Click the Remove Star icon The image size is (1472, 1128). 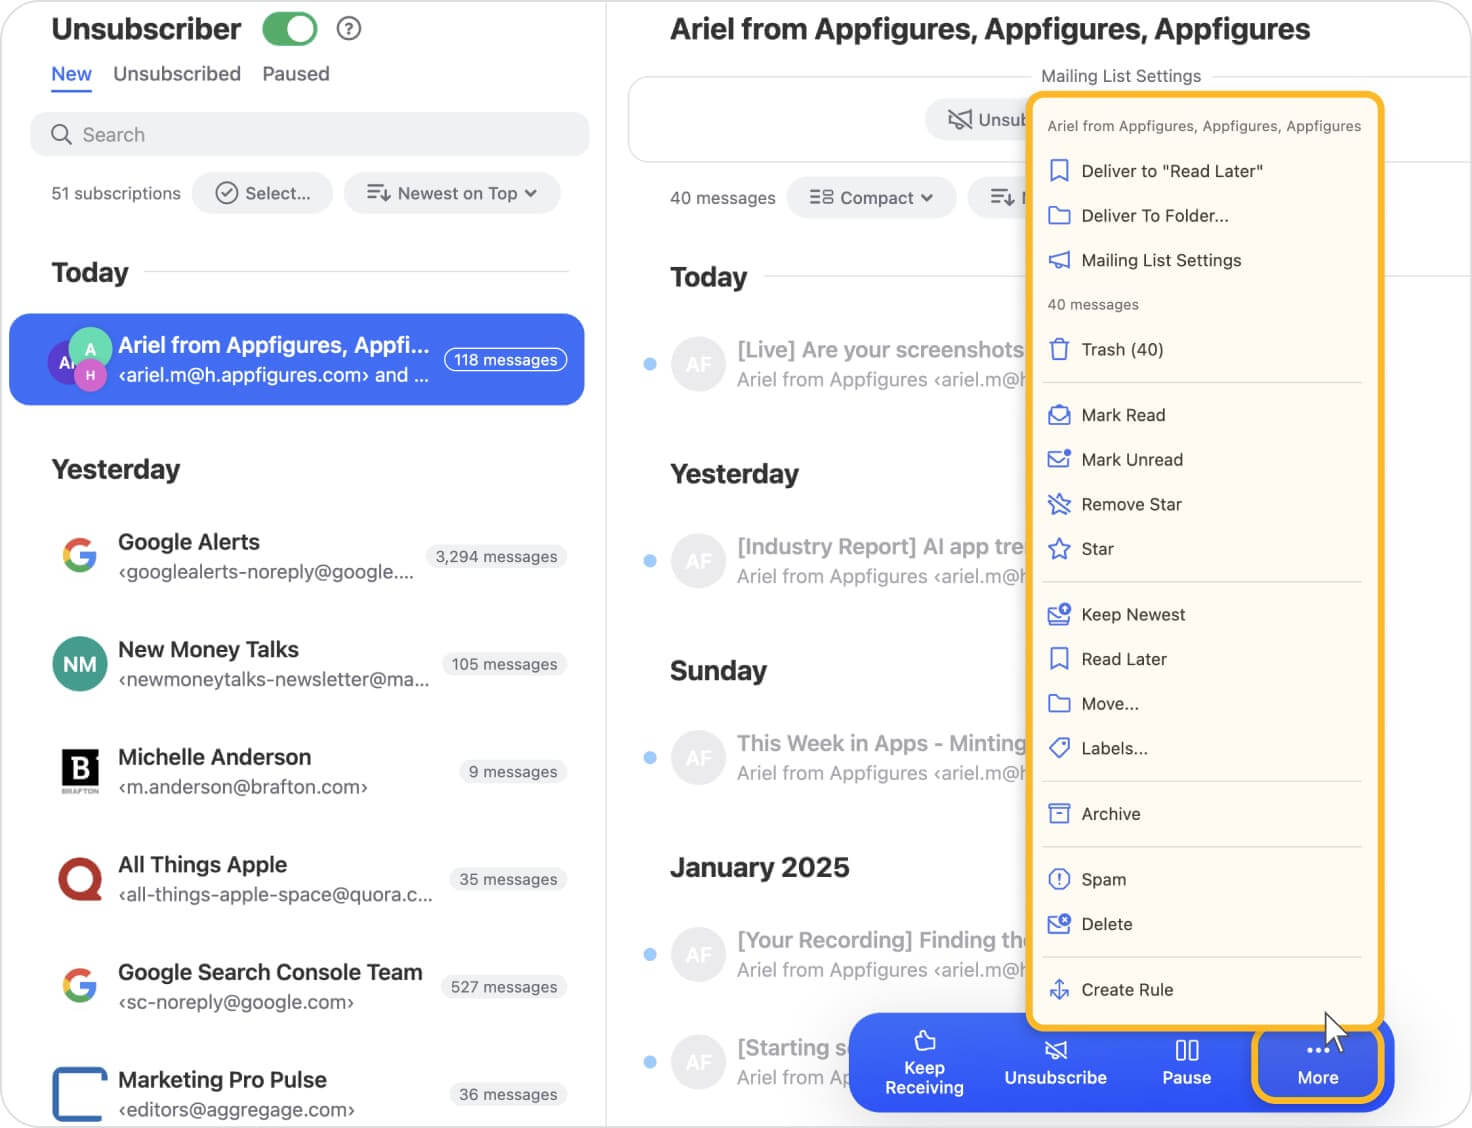coord(1059,505)
